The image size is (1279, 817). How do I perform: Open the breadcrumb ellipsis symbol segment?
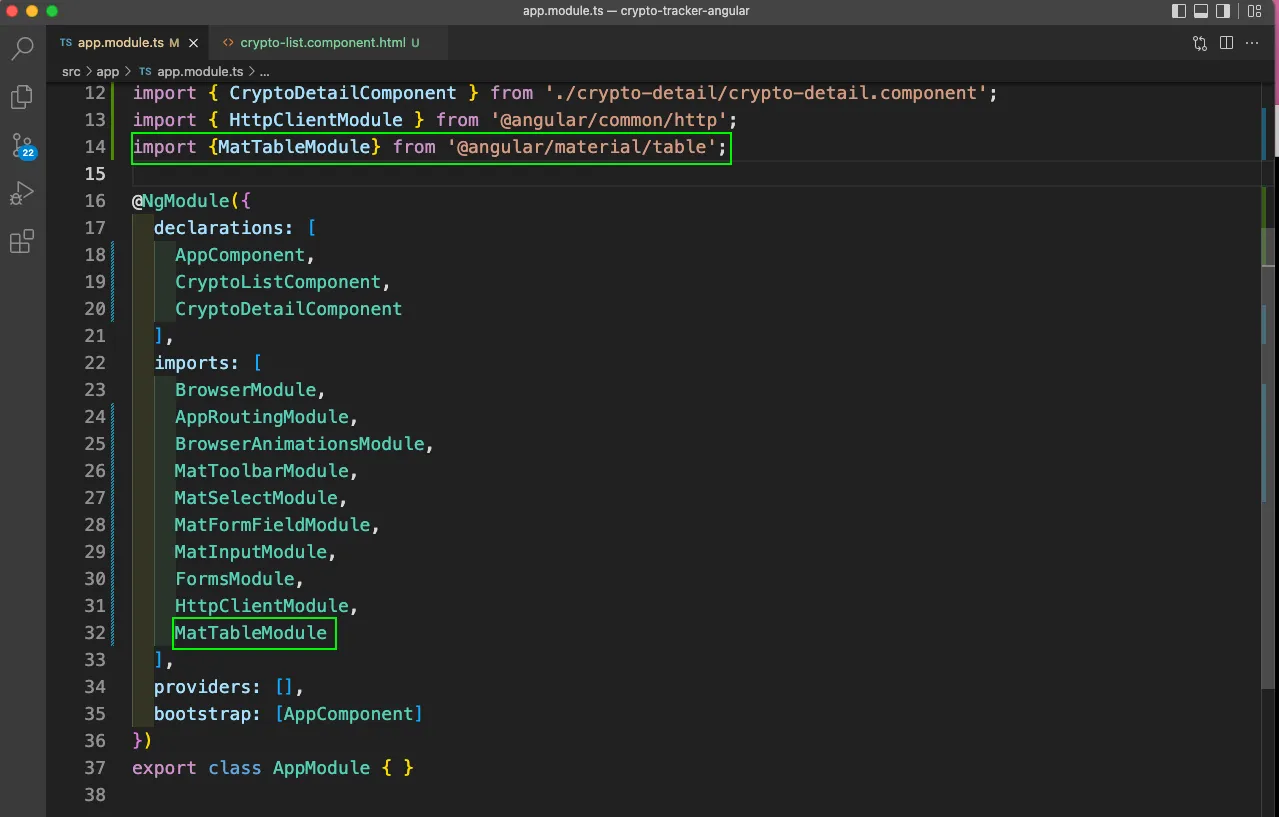(x=265, y=72)
